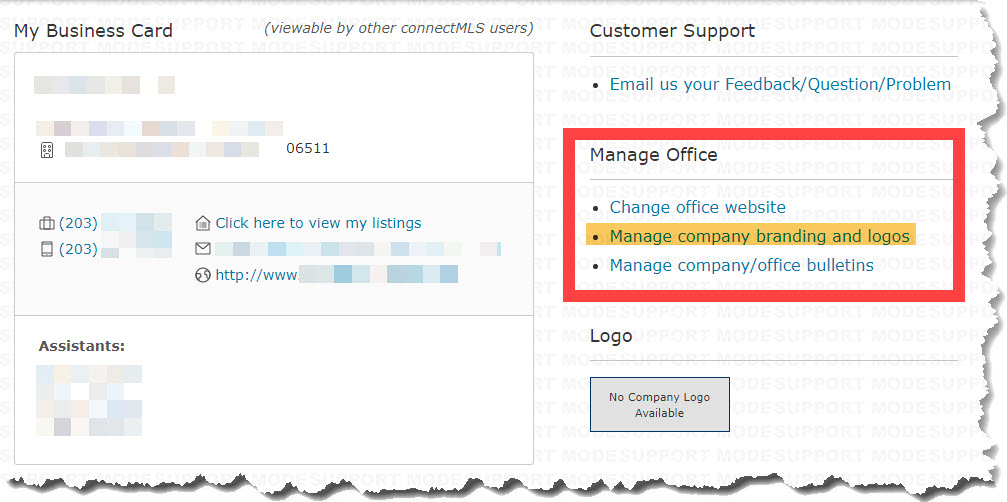Click the briefcase work phone icon
The height and width of the screenshot is (502, 1007).
[47, 223]
